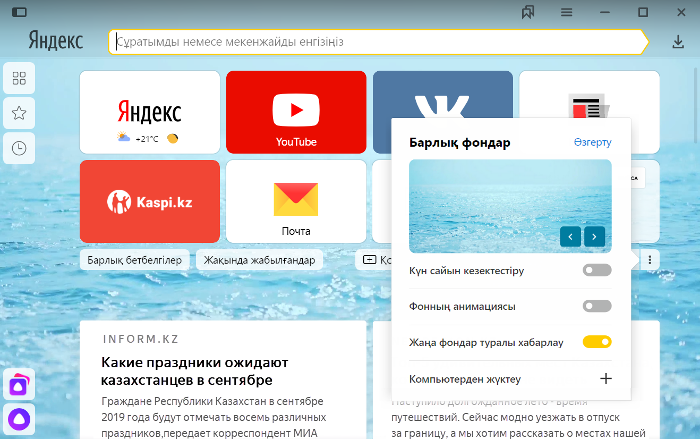Open the YouTube tile
Image resolution: width=700 pixels, height=439 pixels.
click(x=296, y=112)
